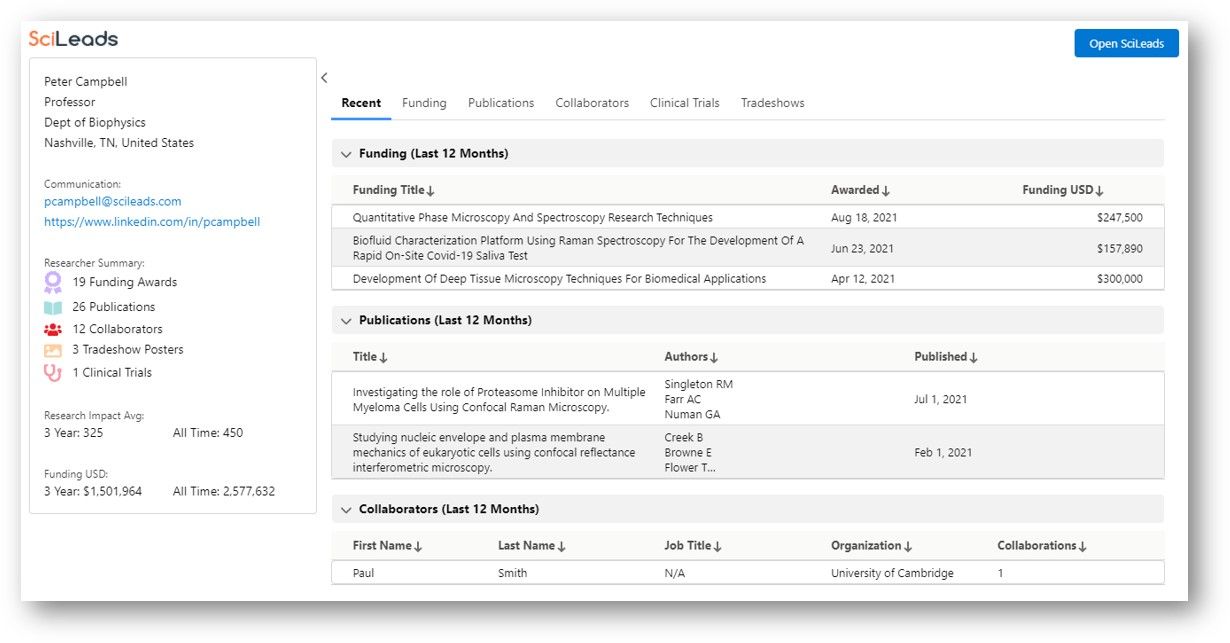This screenshot has width=1230, height=643.
Task: Click the Publications book icon
Action: pos(53,307)
